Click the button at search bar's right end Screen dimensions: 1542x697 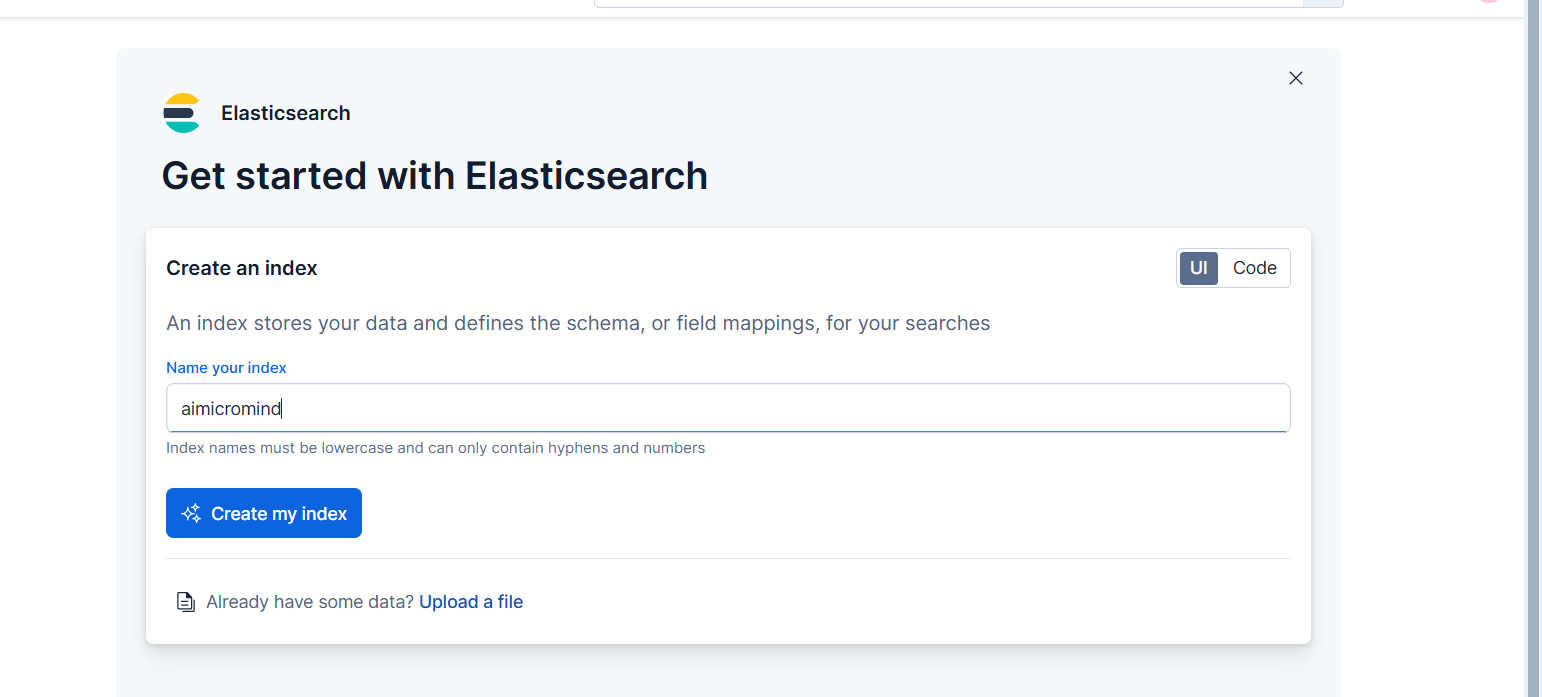pyautogui.click(x=1322, y=3)
